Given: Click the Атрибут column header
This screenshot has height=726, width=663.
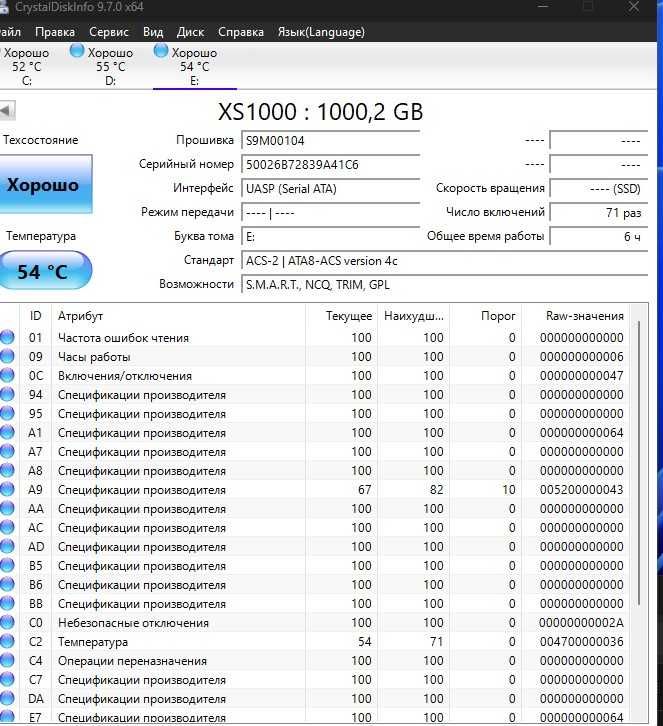Looking at the screenshot, I should 178,316.
